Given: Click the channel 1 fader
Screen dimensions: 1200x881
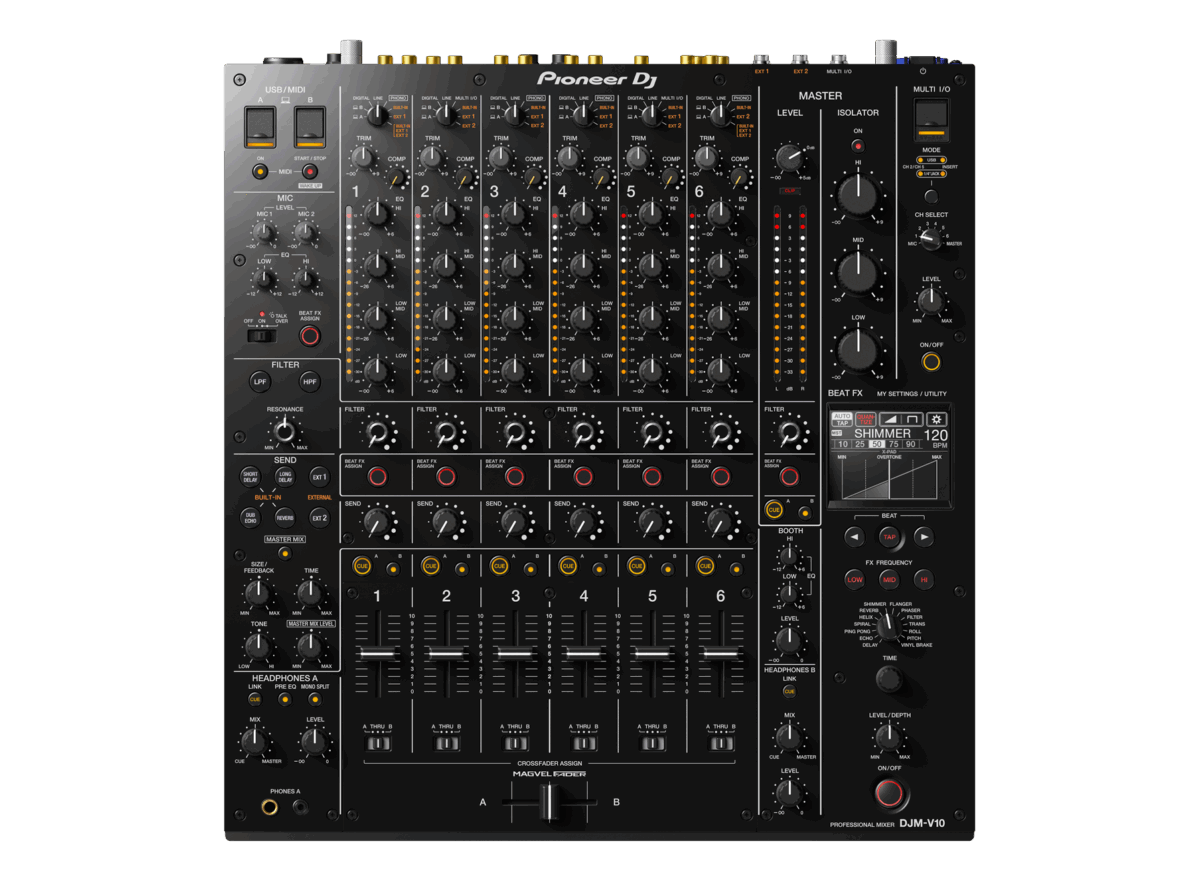Looking at the screenshot, I should pos(377,653).
